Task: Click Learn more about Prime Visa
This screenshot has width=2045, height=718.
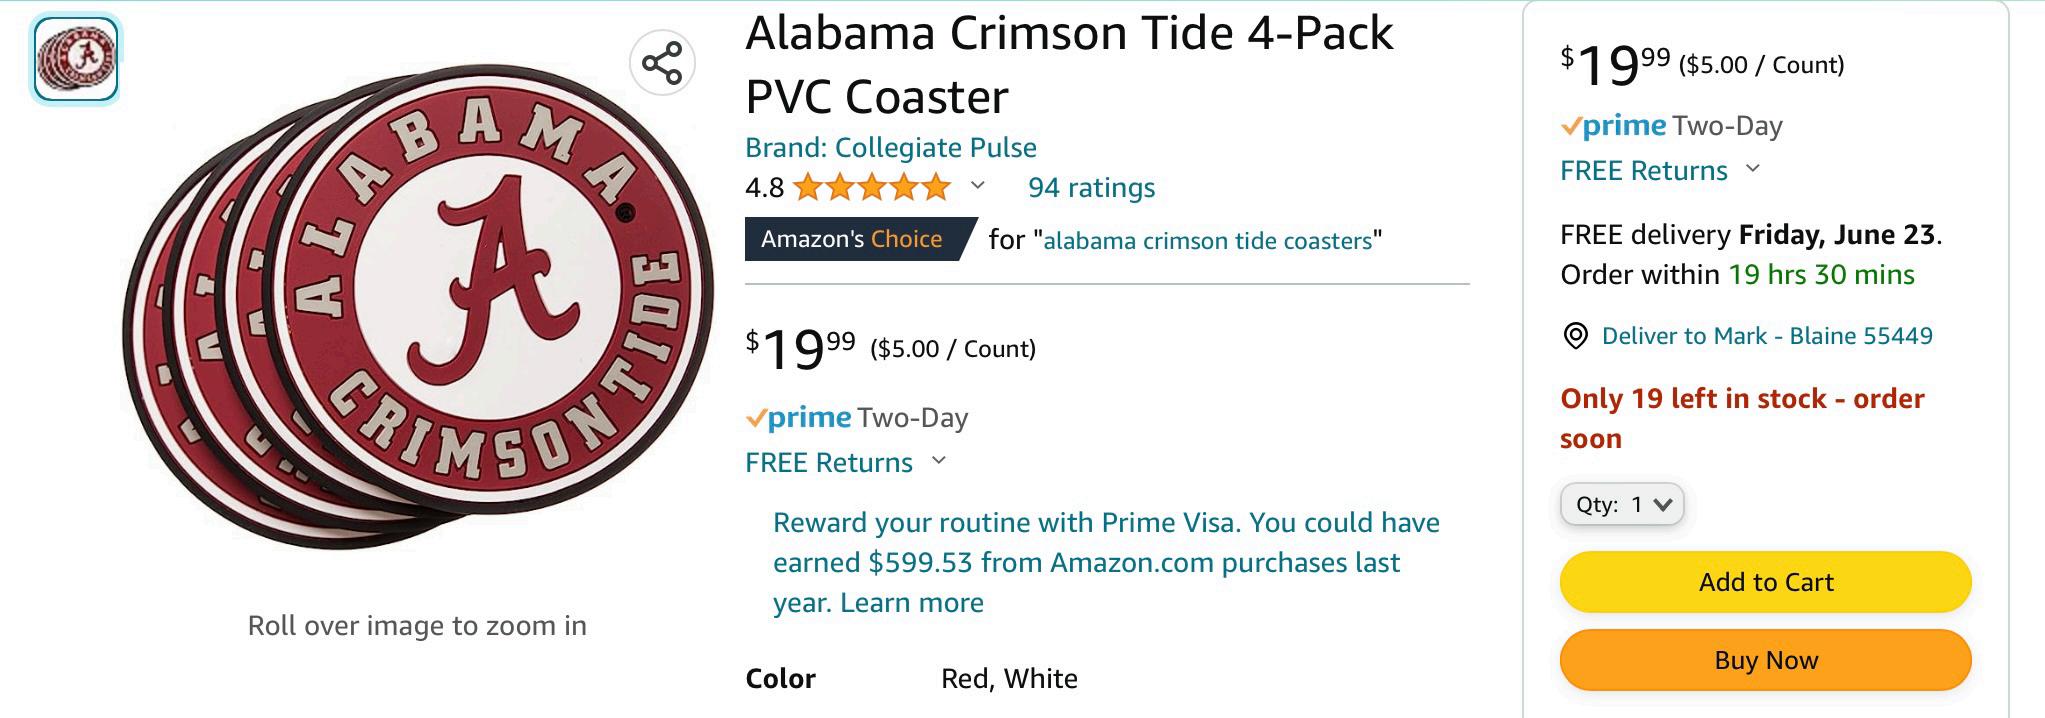Action: 911,603
